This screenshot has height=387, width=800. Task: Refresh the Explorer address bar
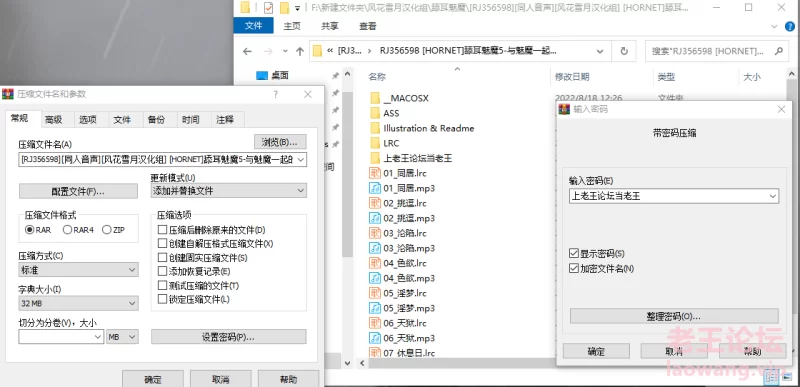pyautogui.click(x=623, y=51)
